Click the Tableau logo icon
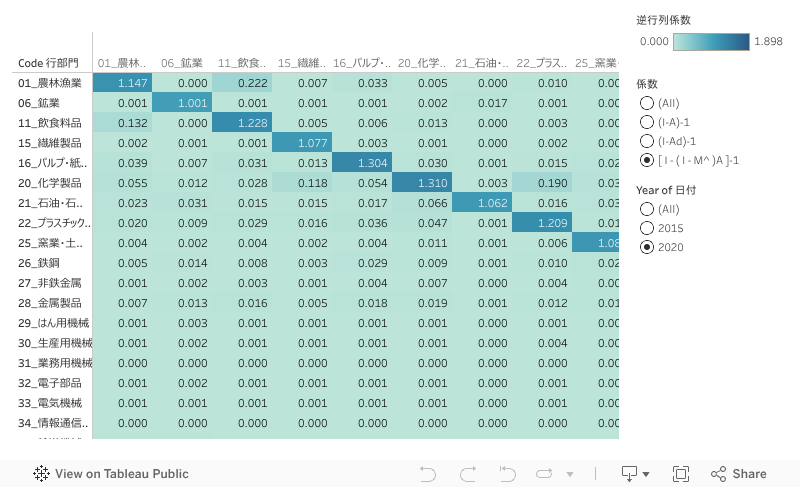The height and width of the screenshot is (487, 800). coord(42,474)
